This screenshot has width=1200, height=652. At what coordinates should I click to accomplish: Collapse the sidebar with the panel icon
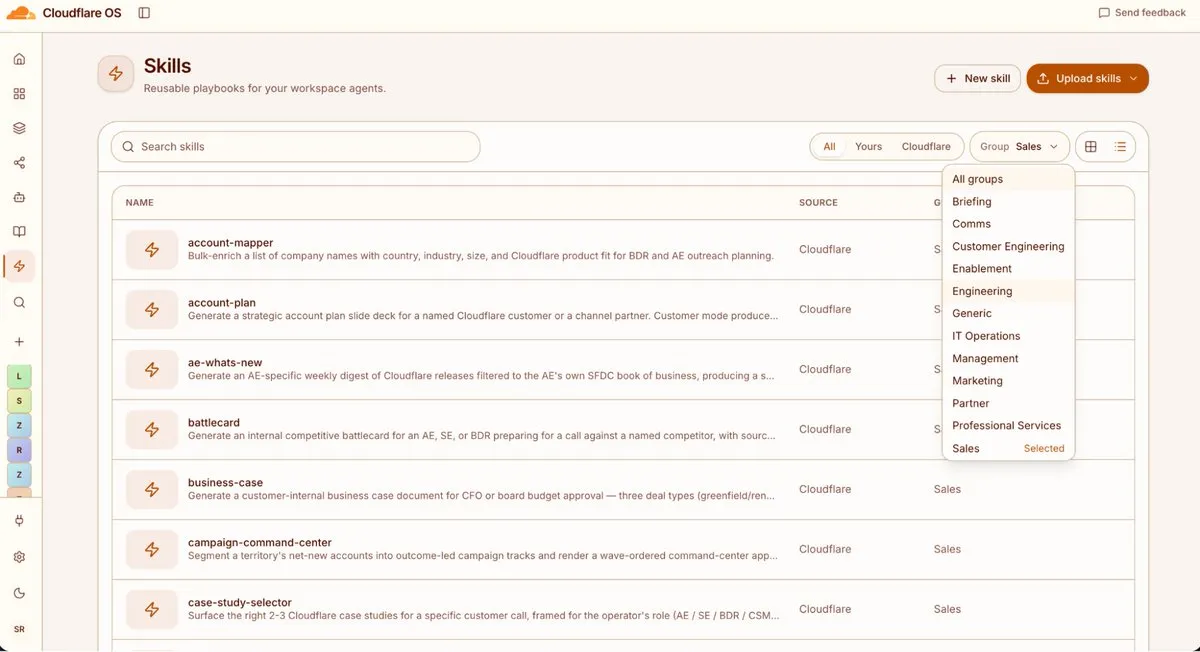tap(144, 13)
